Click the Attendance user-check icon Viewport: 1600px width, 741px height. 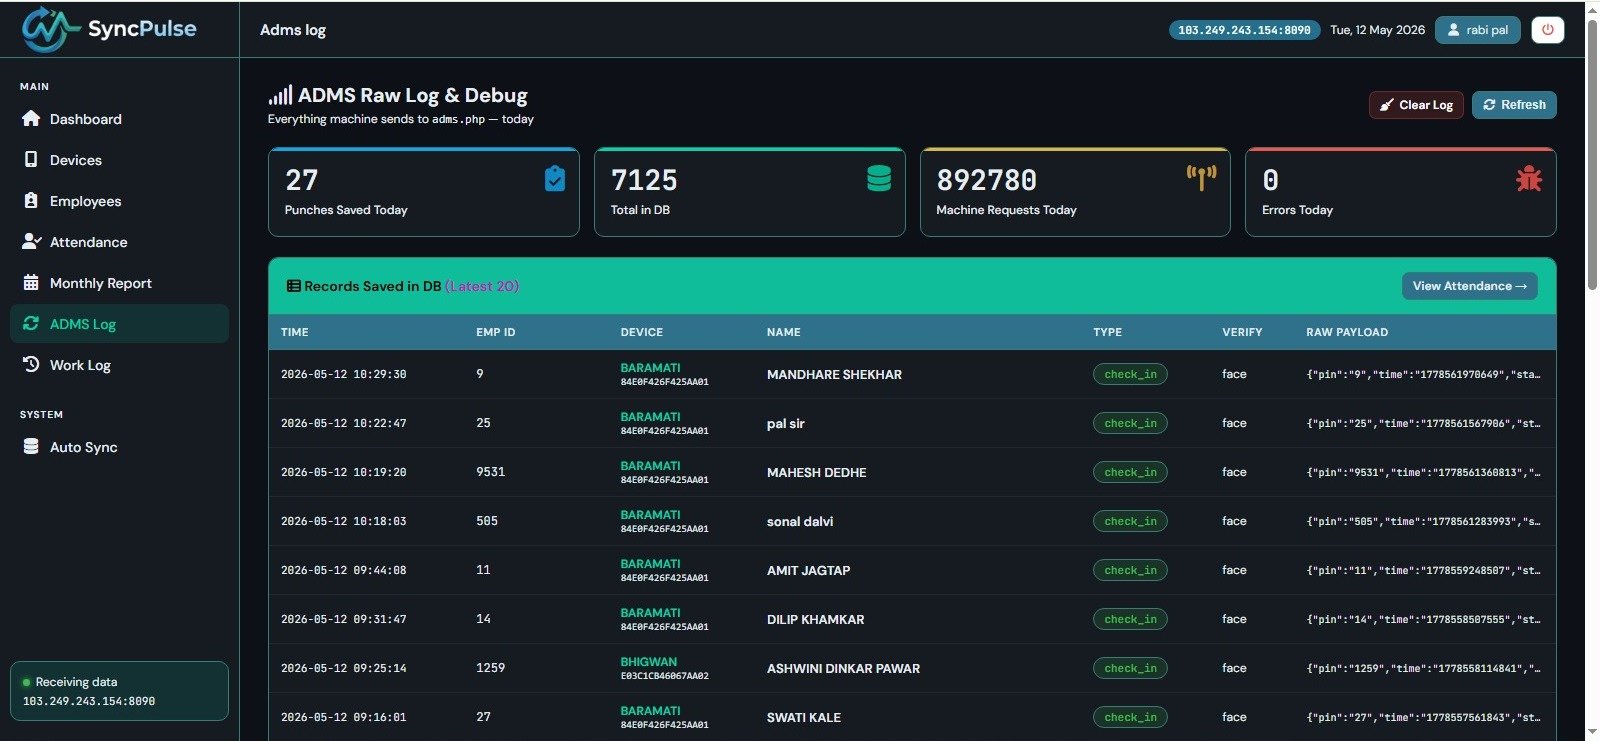coord(31,241)
